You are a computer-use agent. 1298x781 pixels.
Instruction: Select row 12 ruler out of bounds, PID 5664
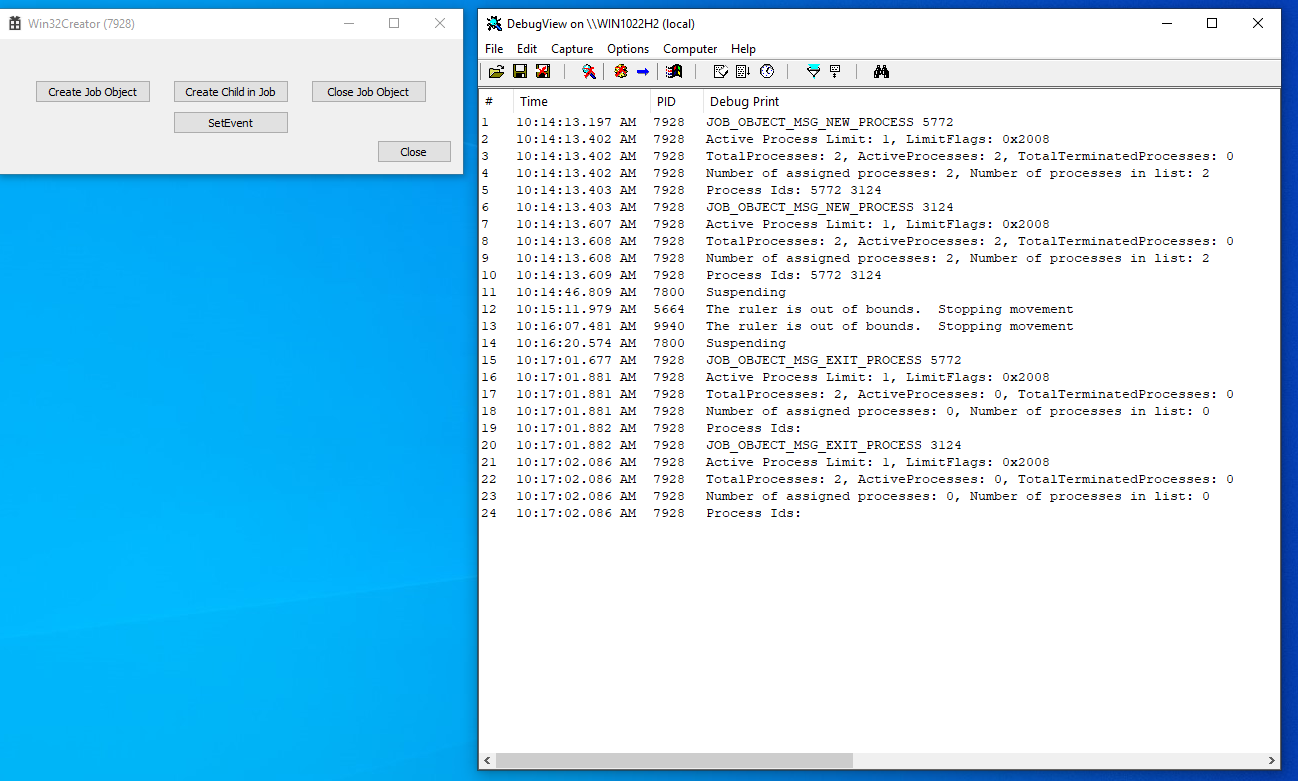(879, 309)
